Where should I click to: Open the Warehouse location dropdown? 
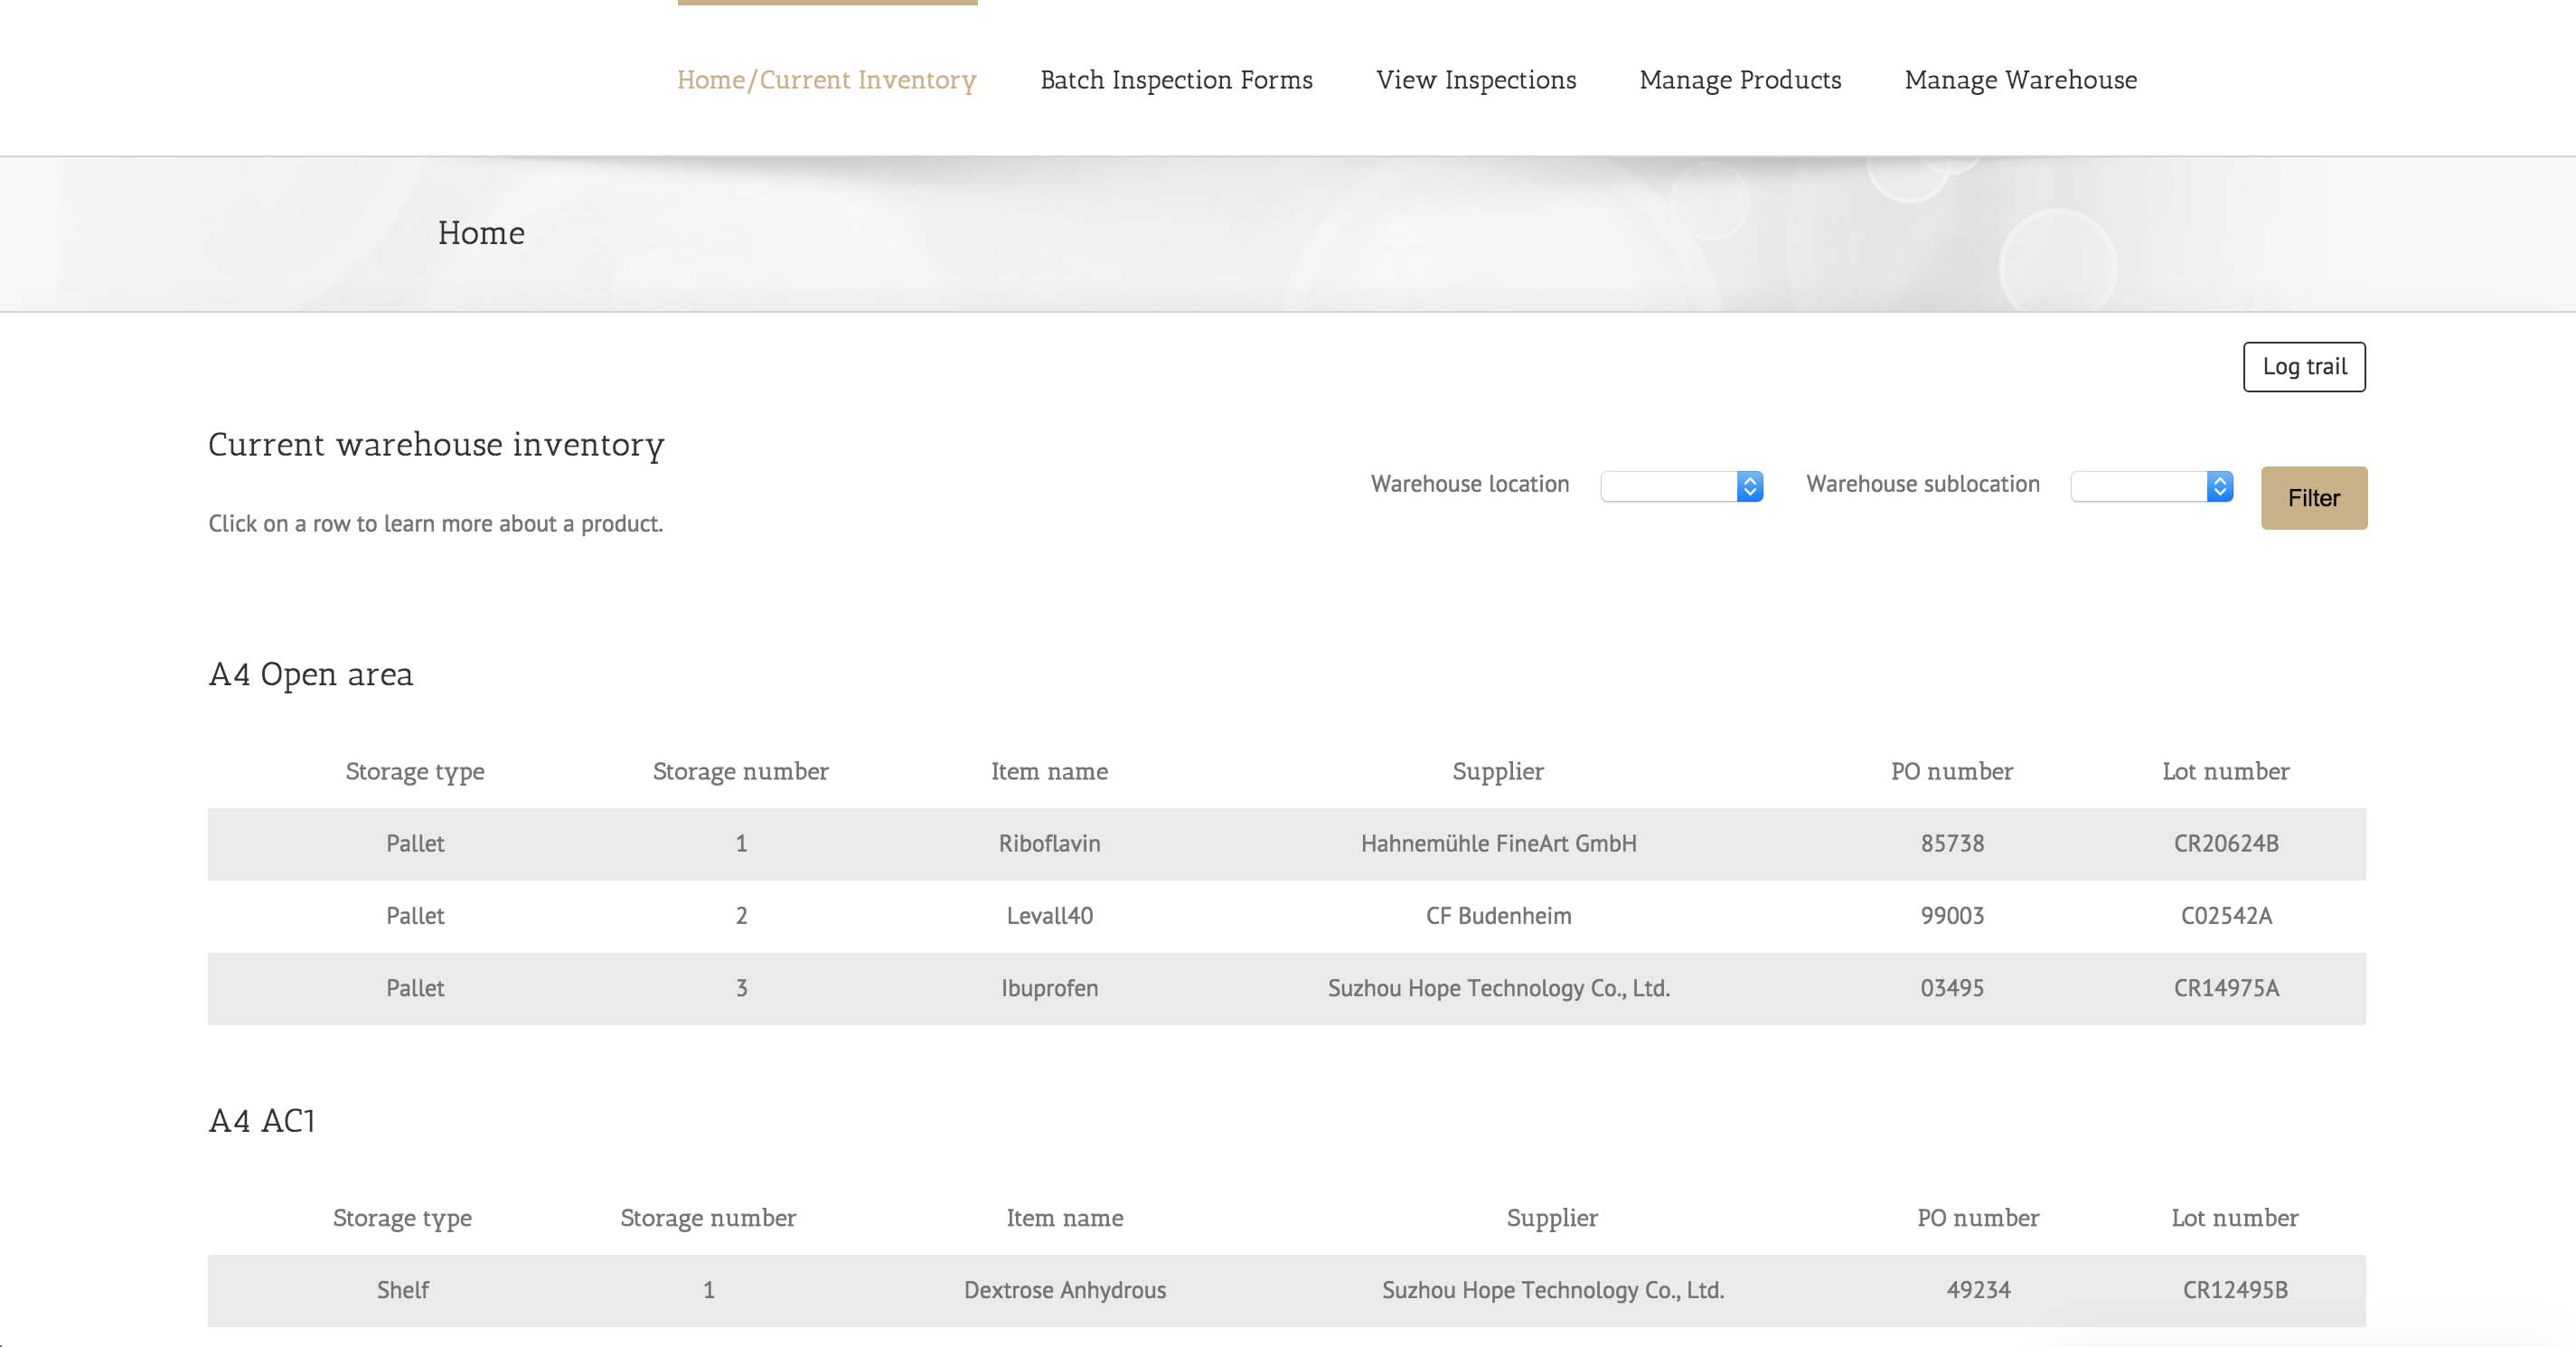tap(1681, 486)
